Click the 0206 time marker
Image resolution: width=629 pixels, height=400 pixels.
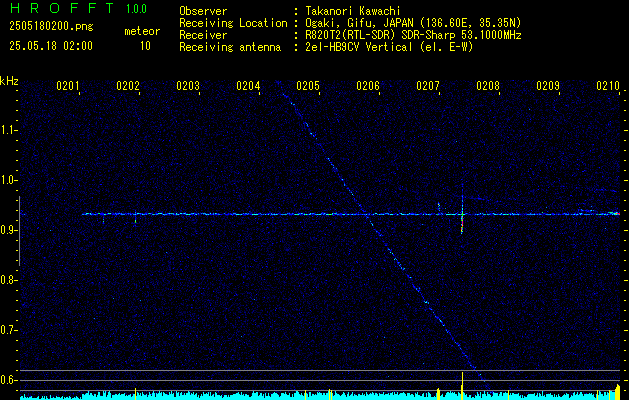pos(368,85)
